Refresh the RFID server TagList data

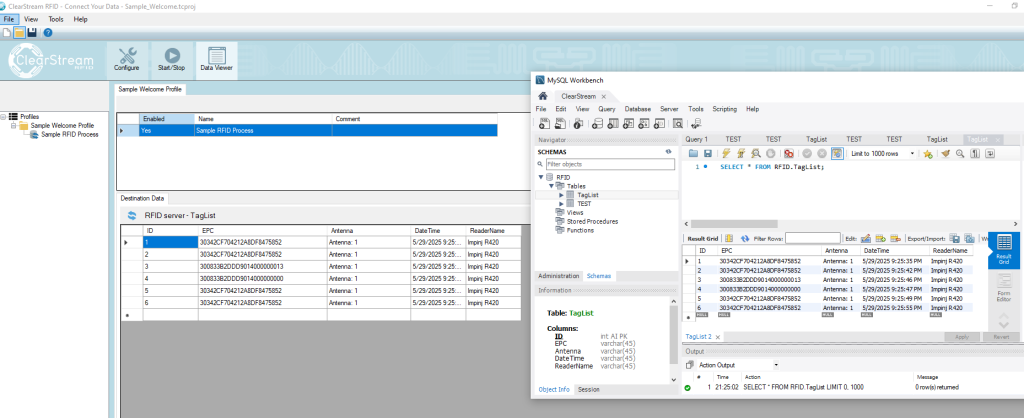(x=131, y=215)
